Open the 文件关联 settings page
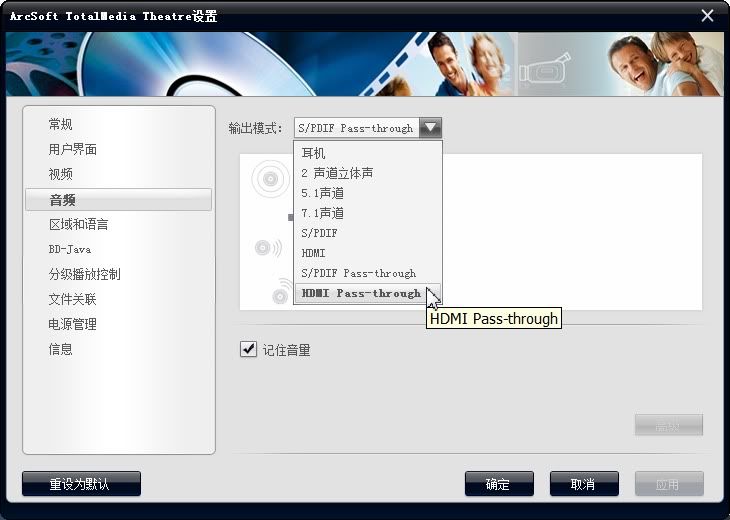The width and height of the screenshot is (730, 520). pos(73,299)
